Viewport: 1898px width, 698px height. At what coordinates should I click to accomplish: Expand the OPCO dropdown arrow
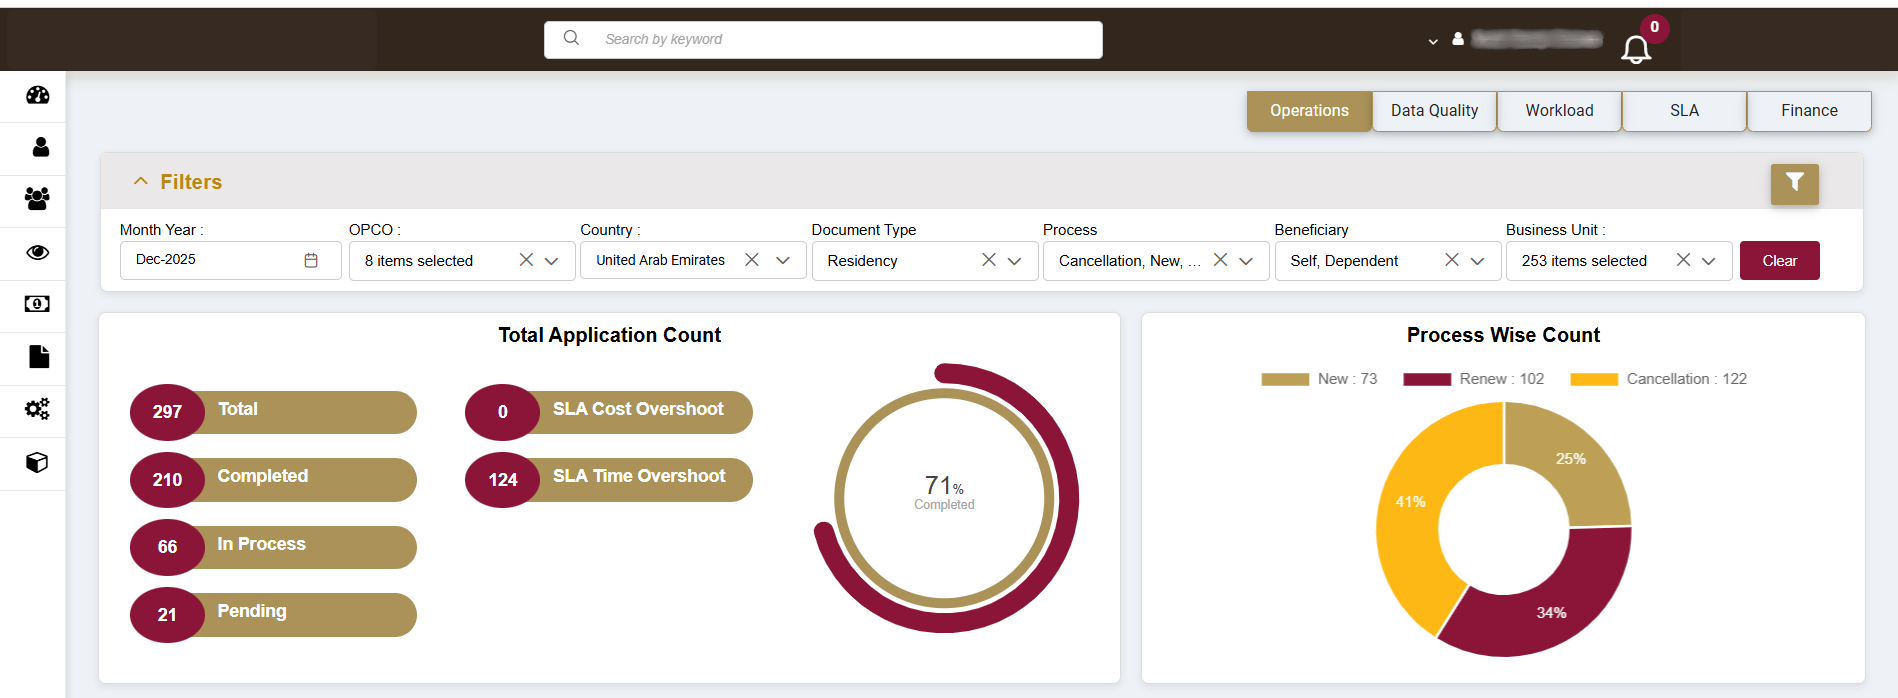point(551,261)
